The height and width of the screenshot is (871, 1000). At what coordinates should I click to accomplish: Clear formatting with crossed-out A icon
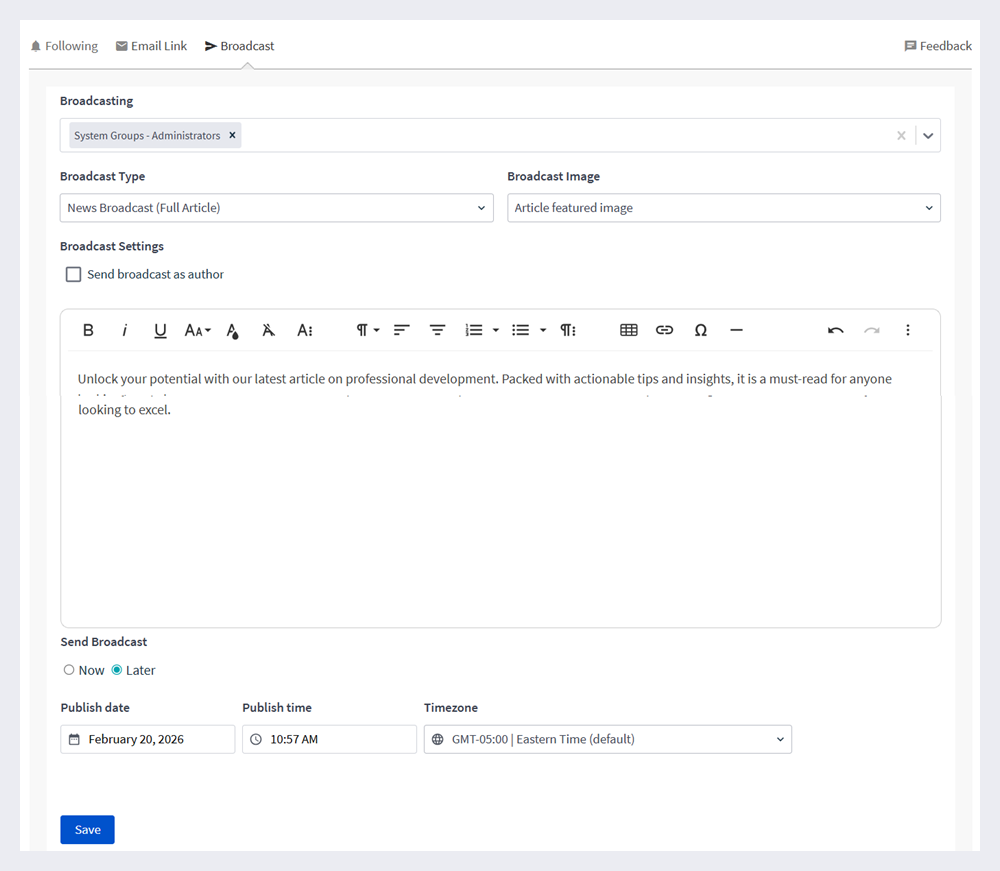point(268,330)
